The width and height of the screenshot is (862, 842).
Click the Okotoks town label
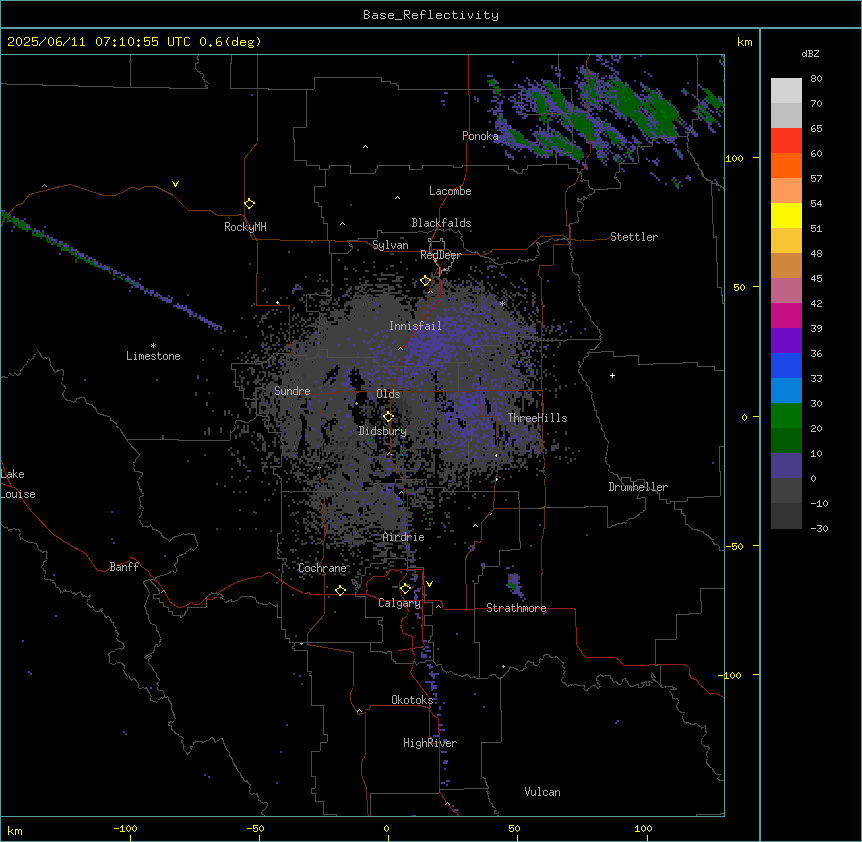[x=412, y=700]
